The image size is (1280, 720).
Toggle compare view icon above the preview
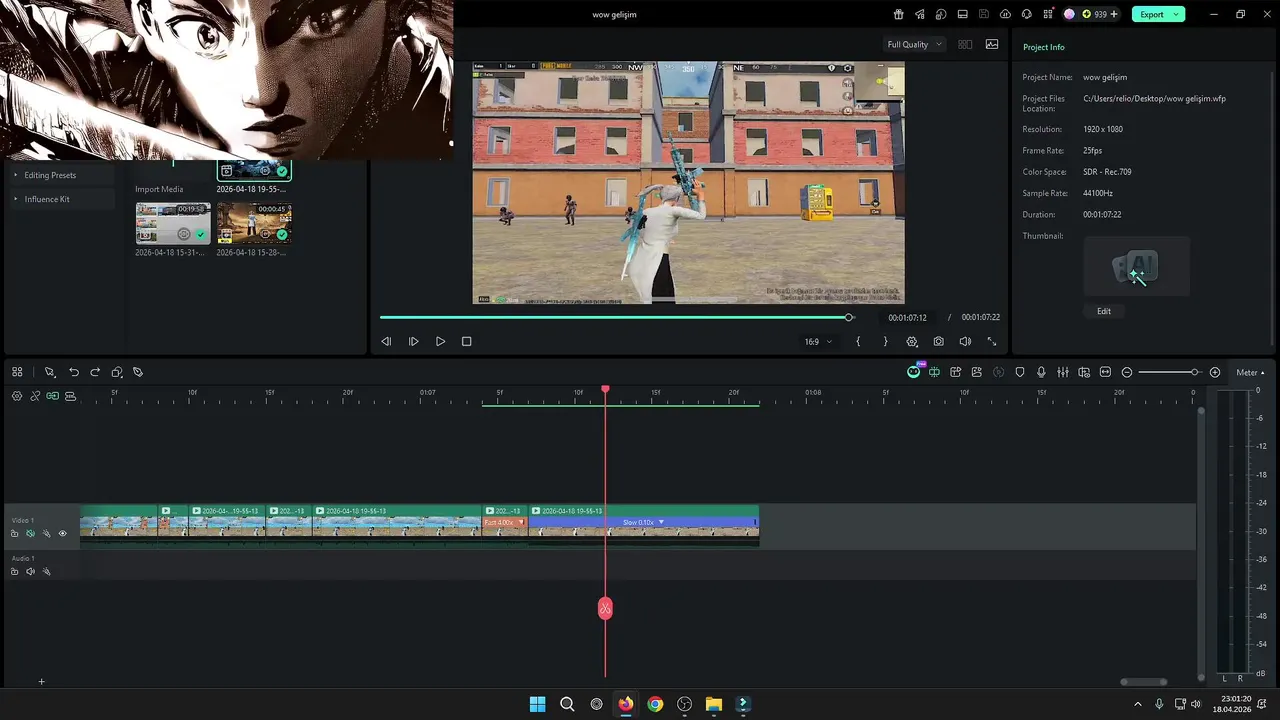click(965, 44)
